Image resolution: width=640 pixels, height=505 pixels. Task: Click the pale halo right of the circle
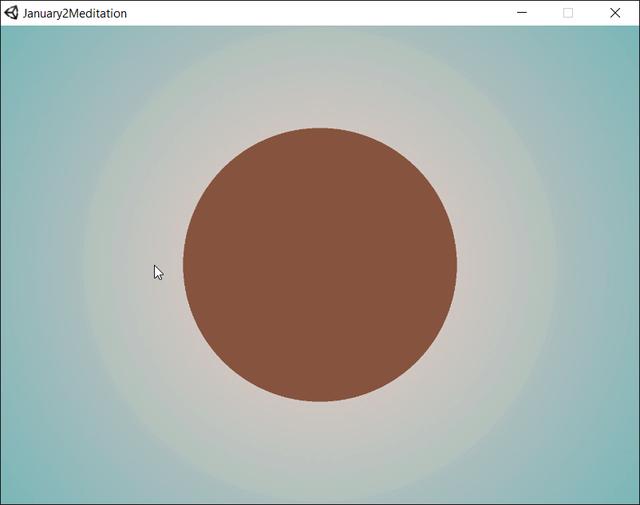coord(505,265)
